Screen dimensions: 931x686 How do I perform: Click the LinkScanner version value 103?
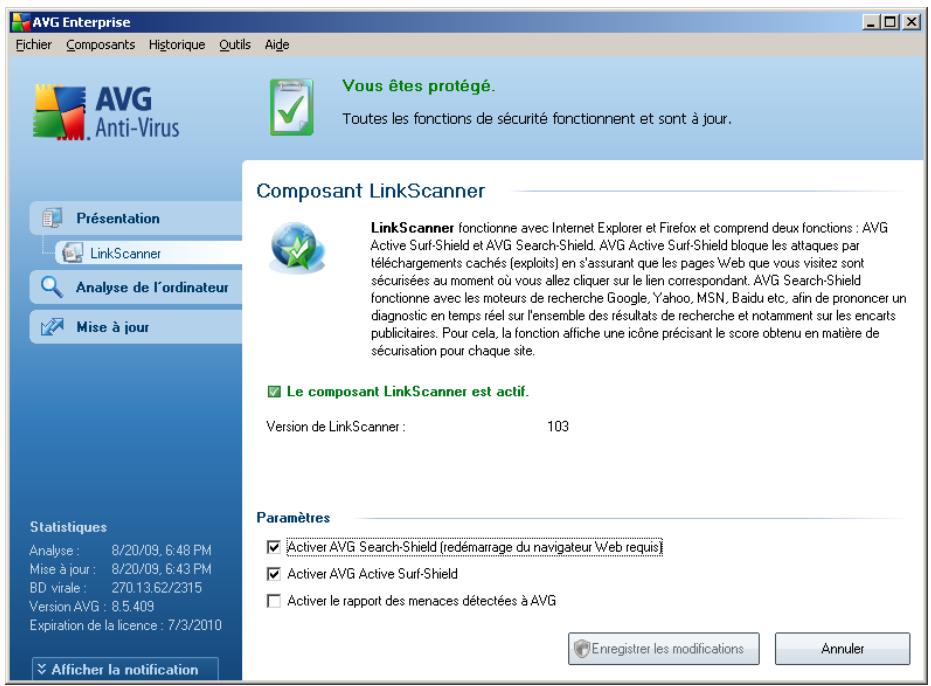(x=558, y=426)
